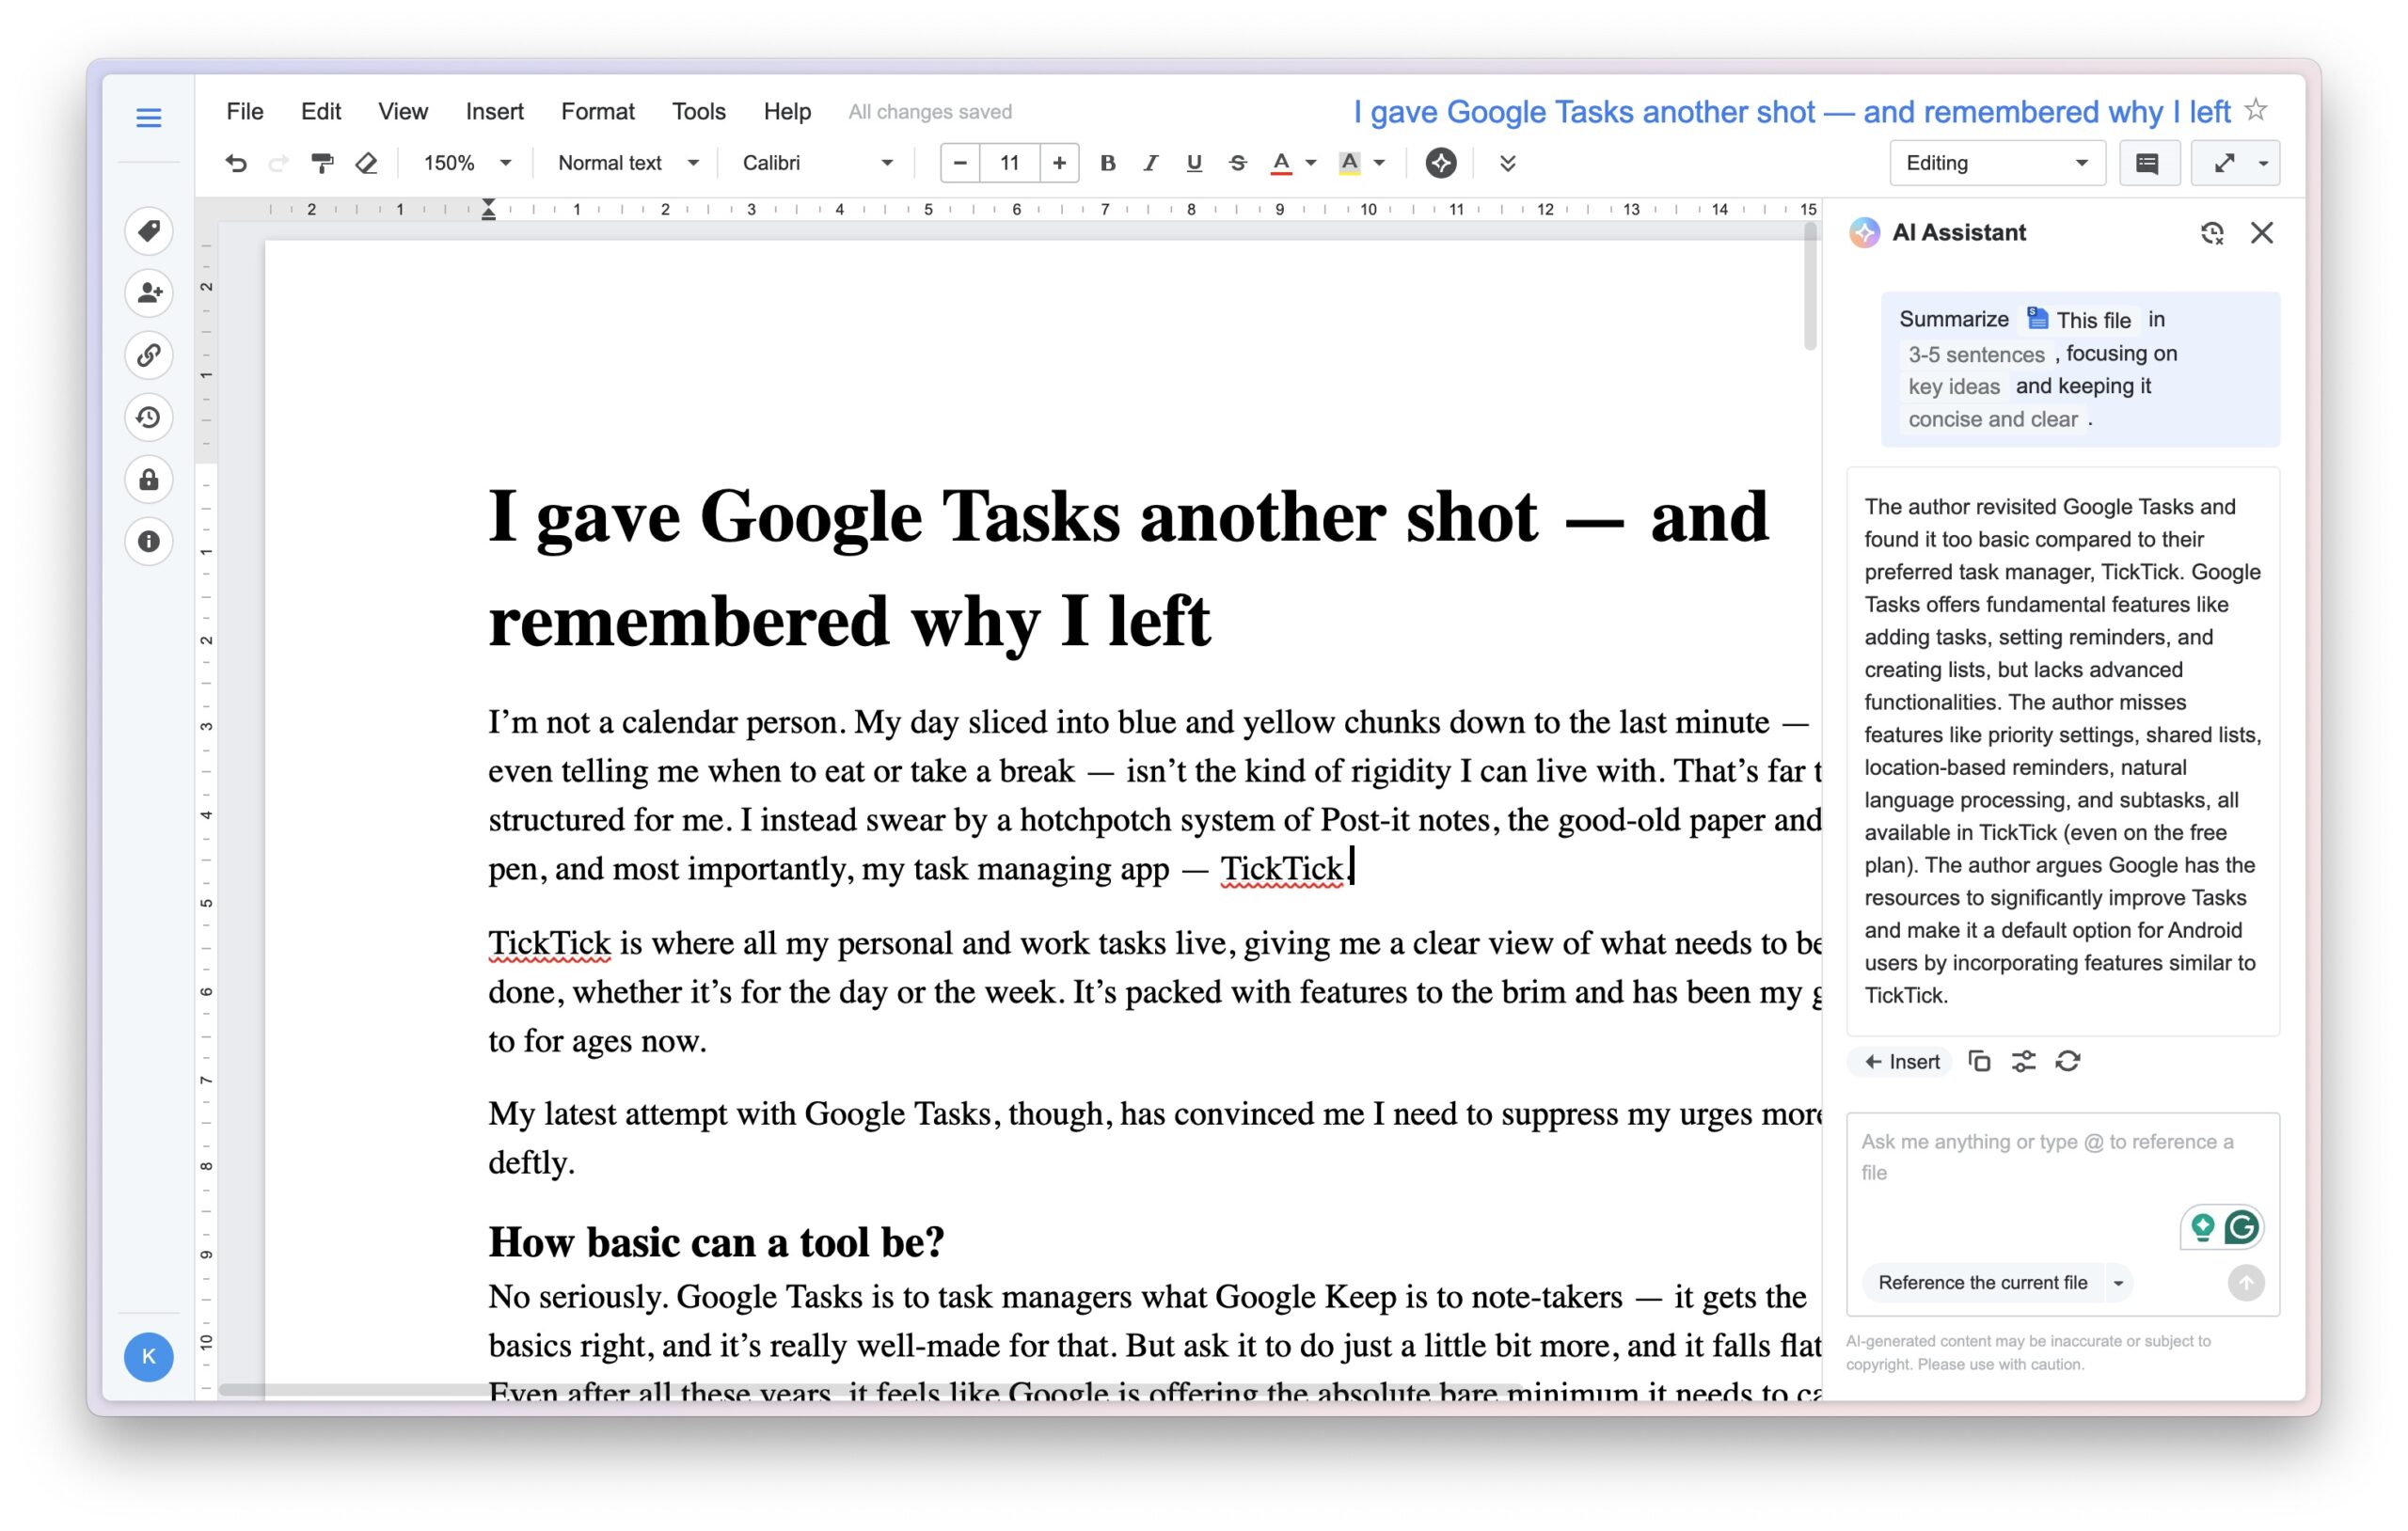Open the Insert menu
This screenshot has width=2408, height=1531.
494,111
